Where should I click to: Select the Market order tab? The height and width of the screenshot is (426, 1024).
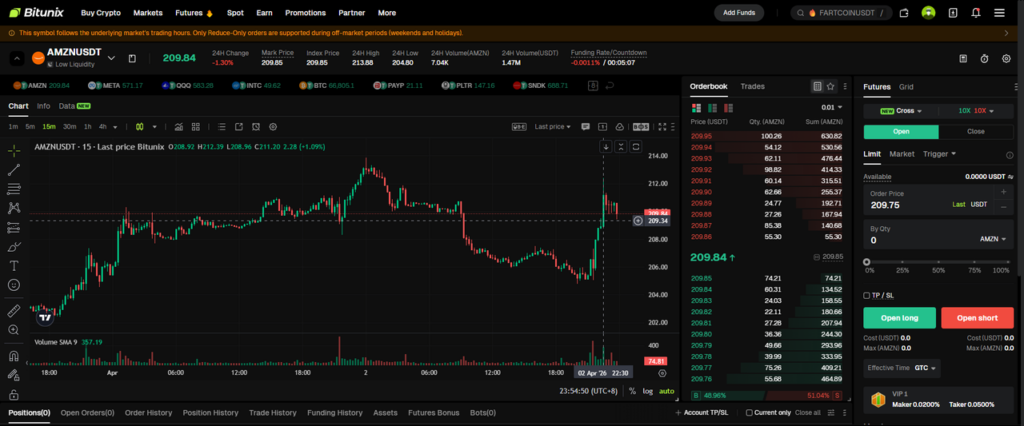pos(902,154)
